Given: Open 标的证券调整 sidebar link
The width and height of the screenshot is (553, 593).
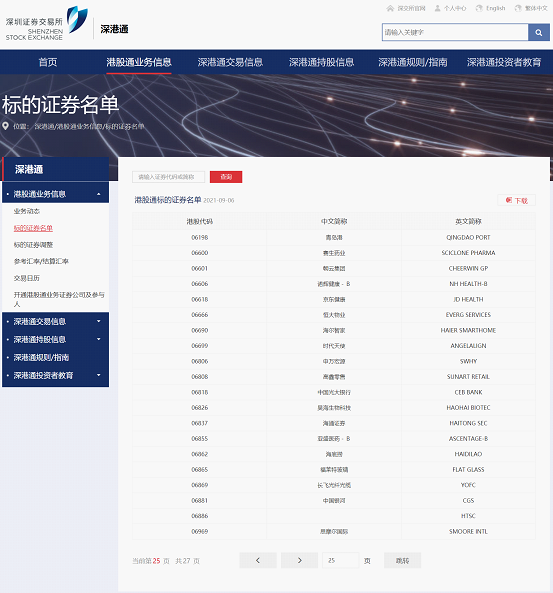Looking at the screenshot, I should 33,245.
